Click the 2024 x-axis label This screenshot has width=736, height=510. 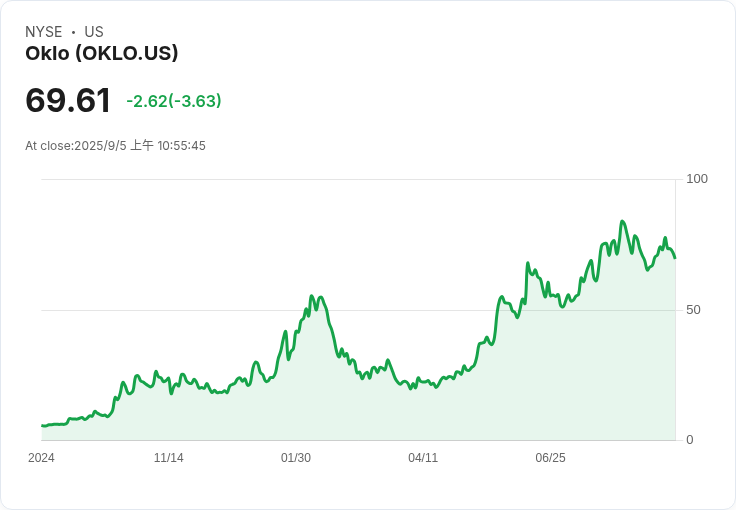41,458
